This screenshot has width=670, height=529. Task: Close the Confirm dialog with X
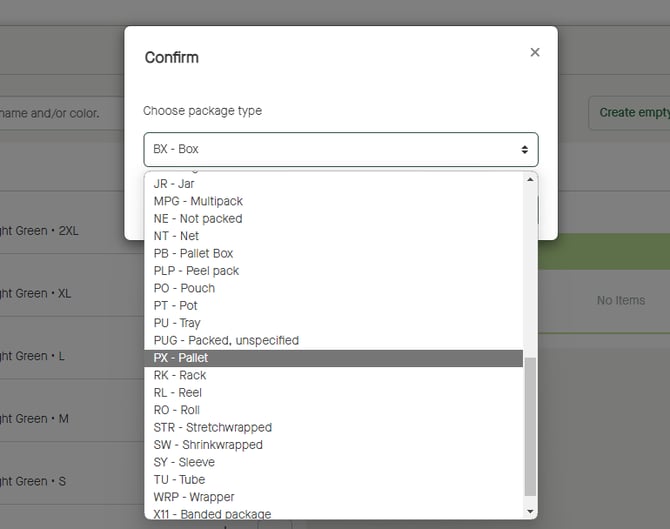coord(535,52)
